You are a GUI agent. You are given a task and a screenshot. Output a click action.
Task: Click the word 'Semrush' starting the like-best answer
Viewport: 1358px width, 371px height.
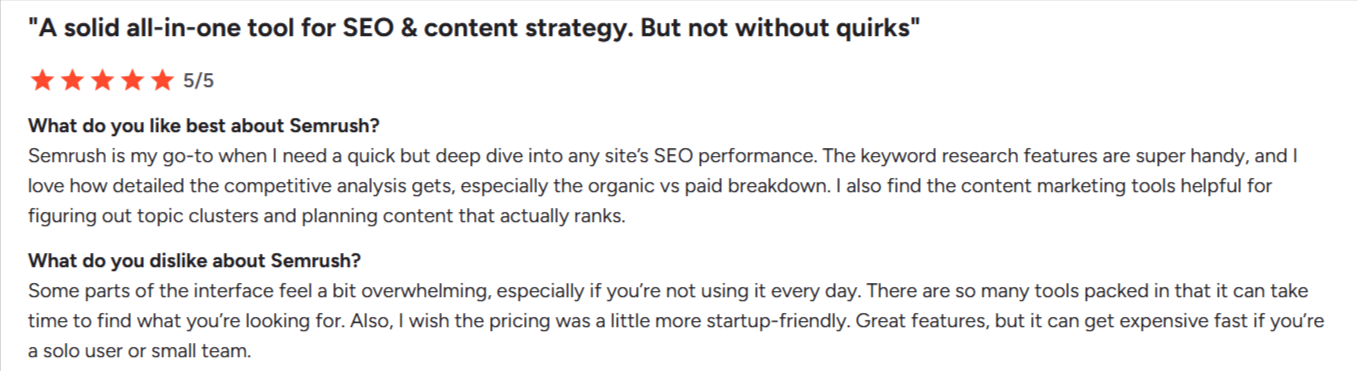point(61,157)
